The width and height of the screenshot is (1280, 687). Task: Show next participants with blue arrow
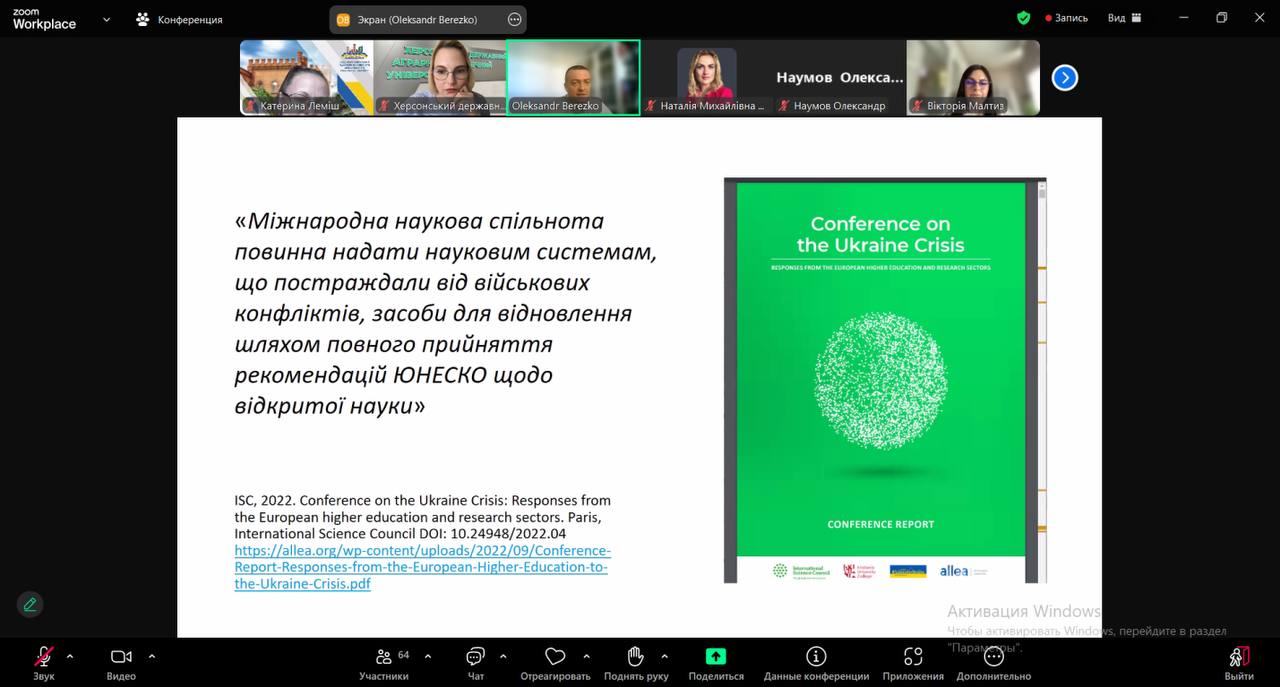pyautogui.click(x=1065, y=77)
